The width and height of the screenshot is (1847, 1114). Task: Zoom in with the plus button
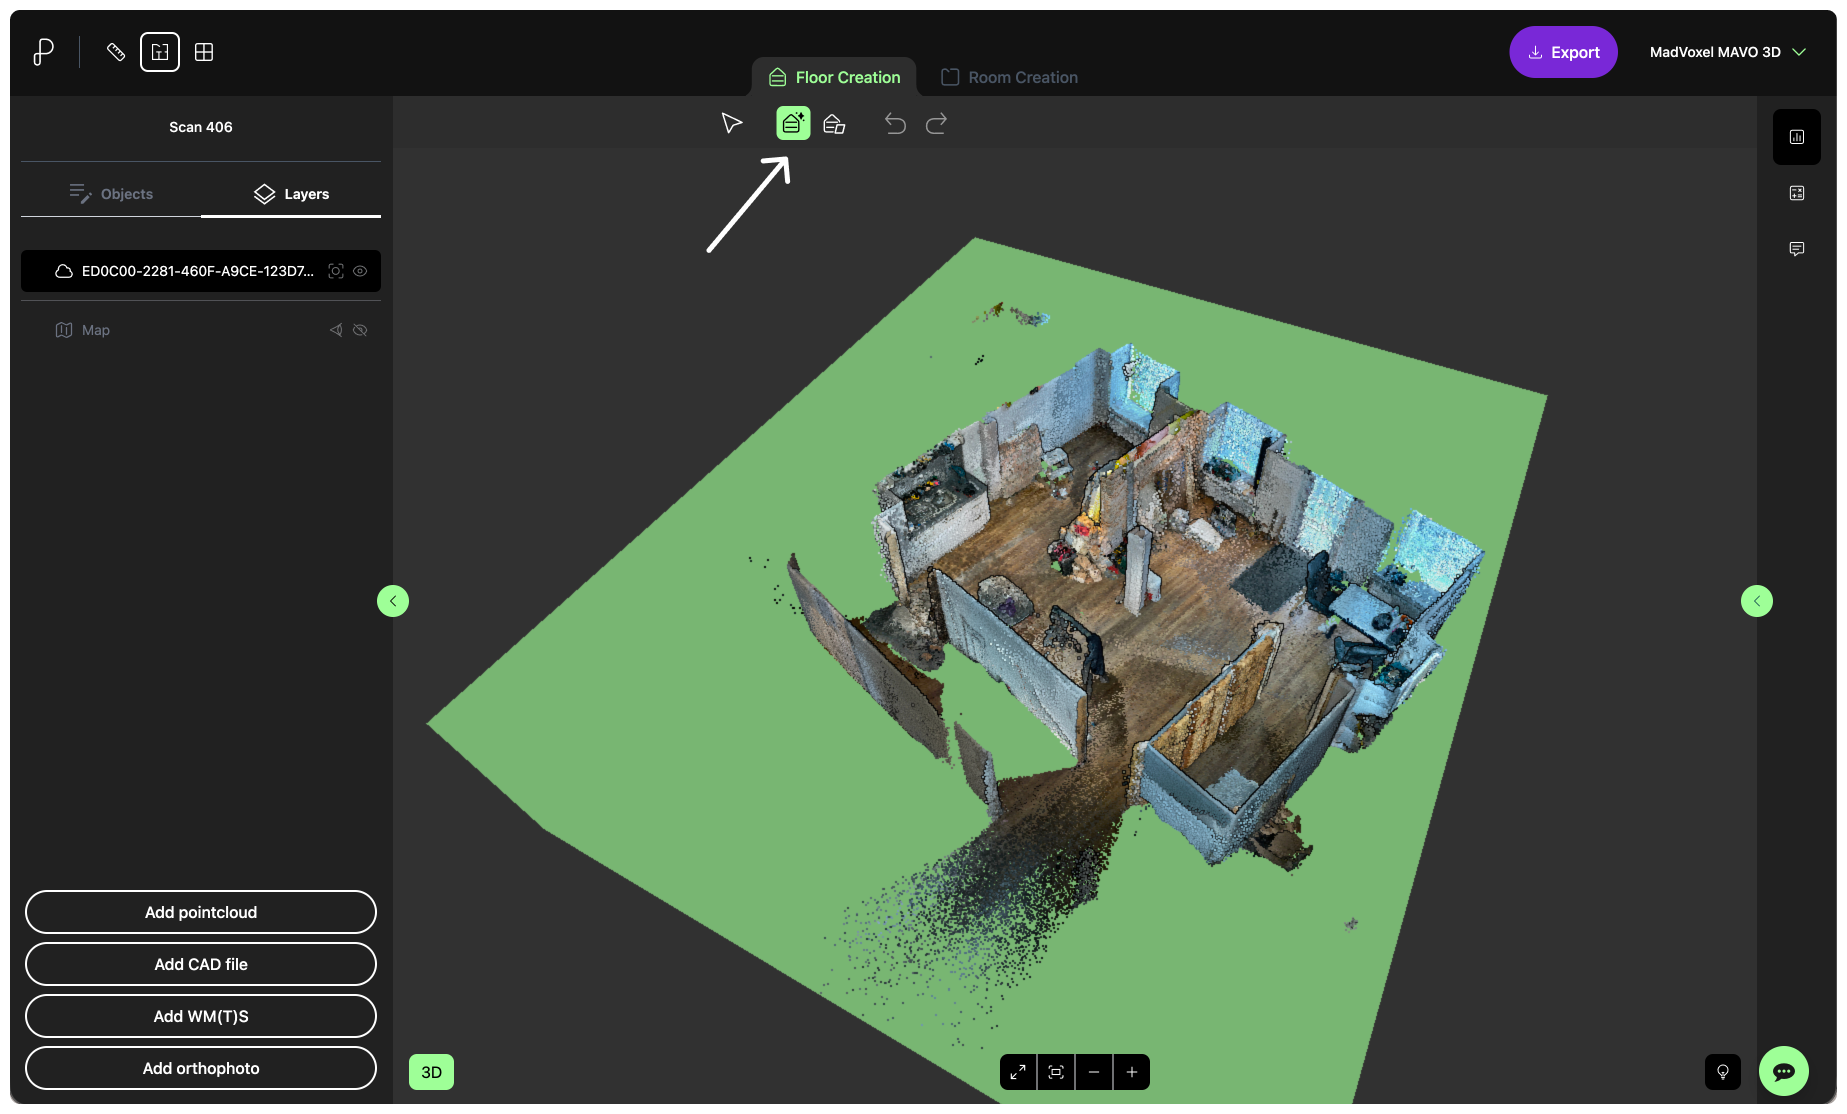1131,1072
